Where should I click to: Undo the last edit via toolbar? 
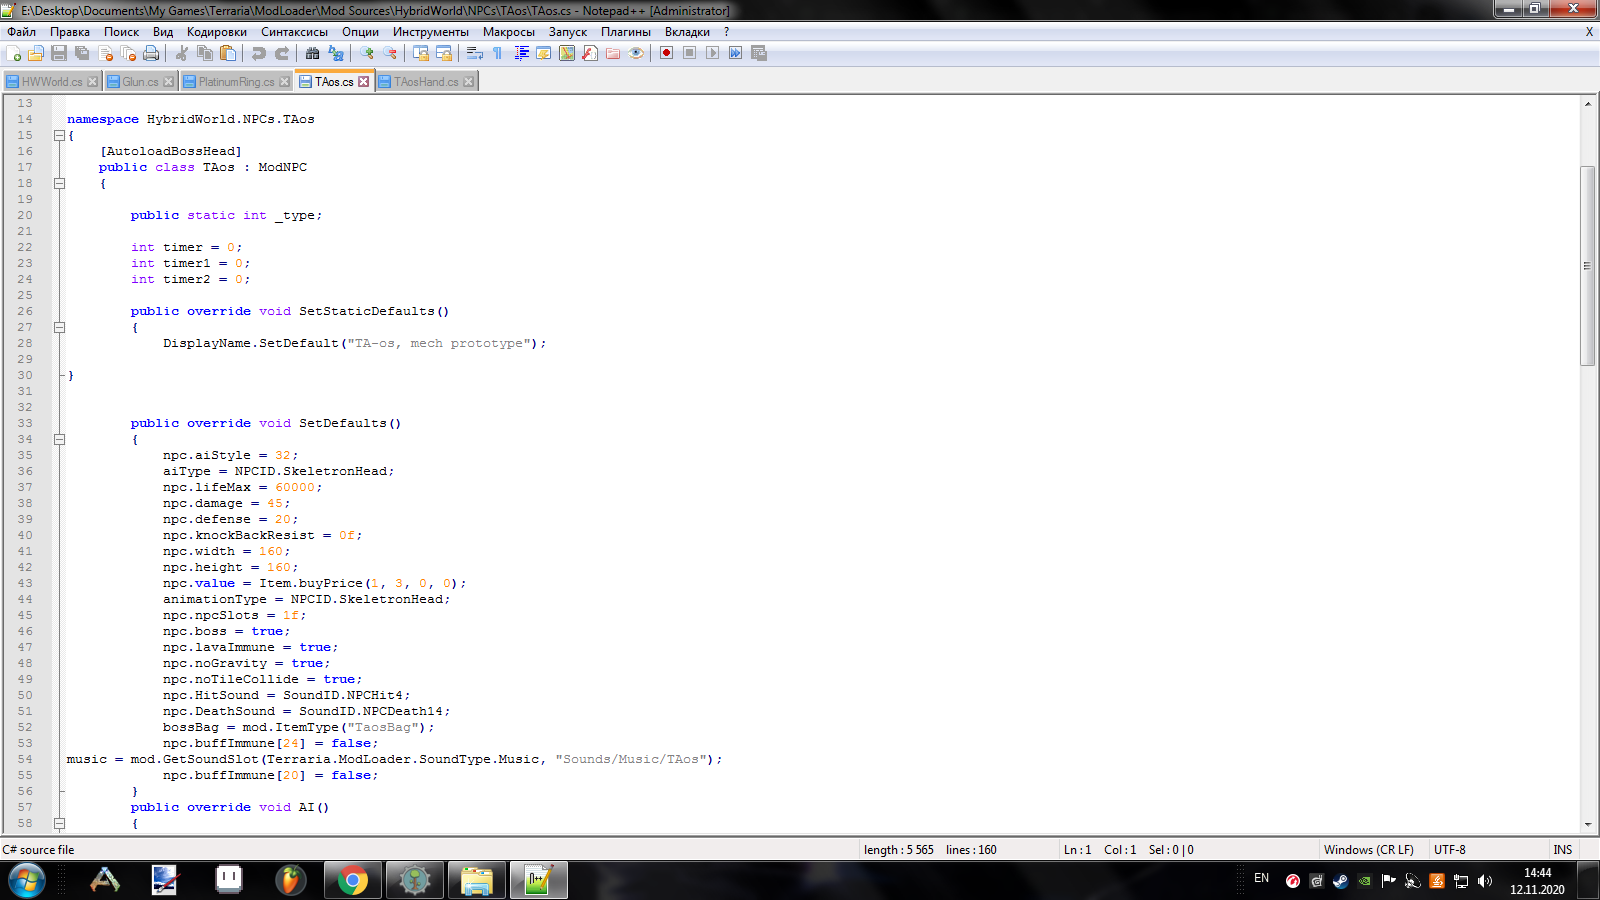[259, 53]
